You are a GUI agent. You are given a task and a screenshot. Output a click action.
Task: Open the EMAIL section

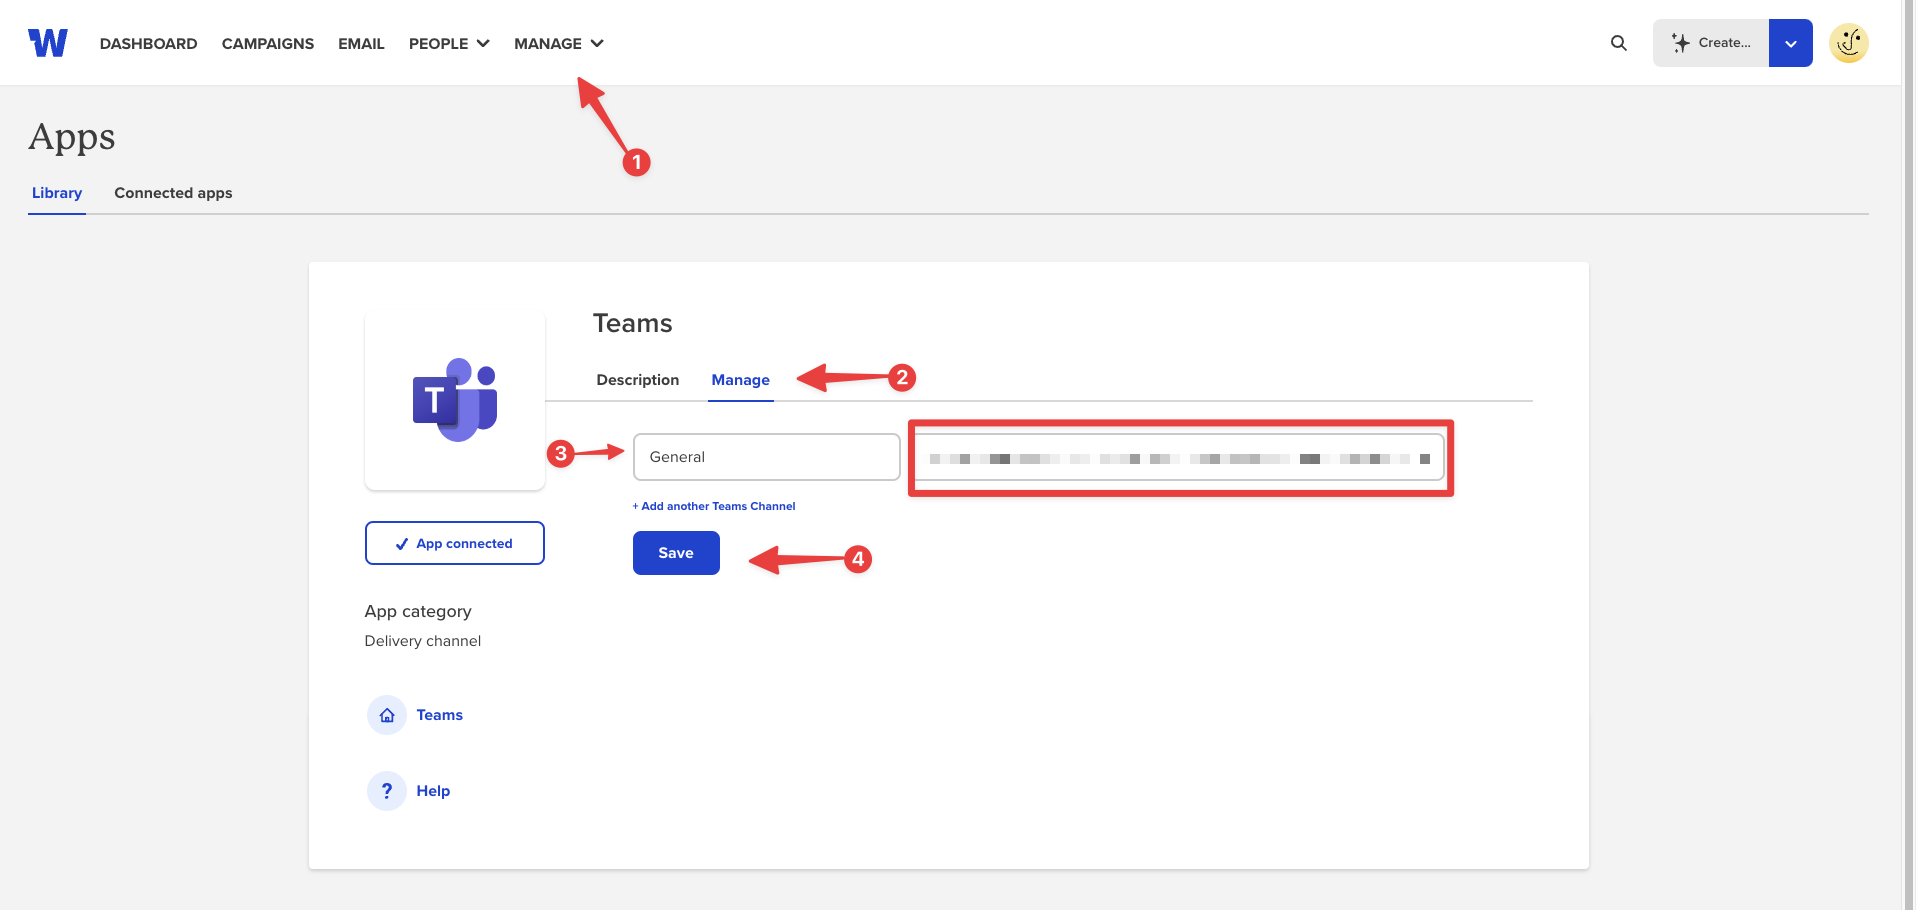coord(361,43)
